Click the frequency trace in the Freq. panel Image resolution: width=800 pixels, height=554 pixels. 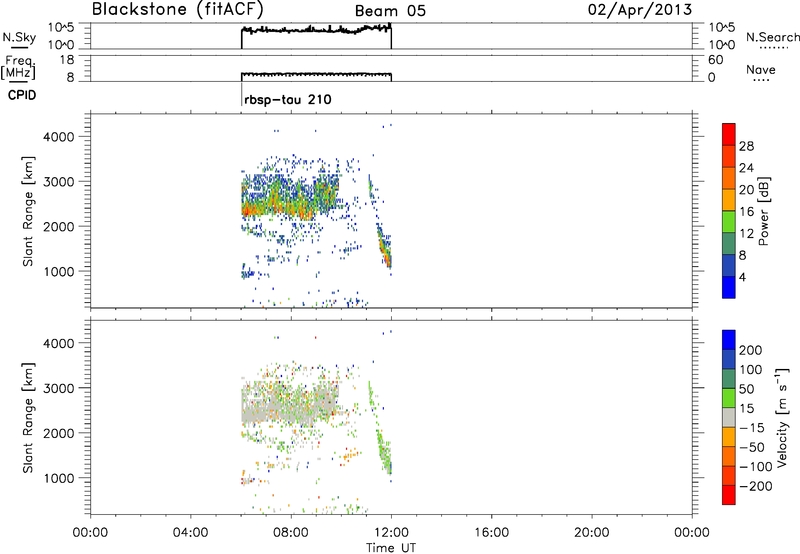click(316, 74)
